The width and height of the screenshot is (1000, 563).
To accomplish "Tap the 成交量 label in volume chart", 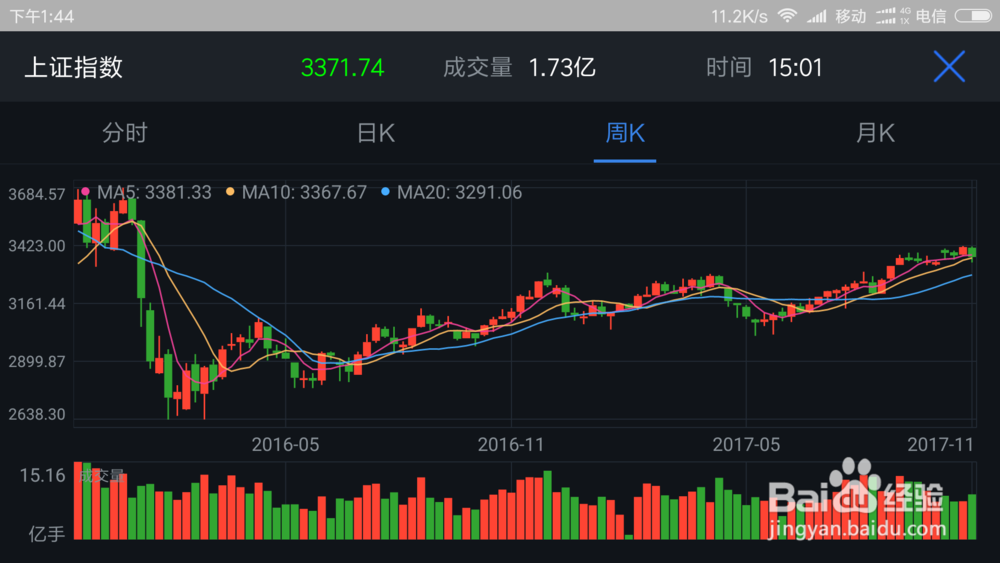I will (x=101, y=475).
